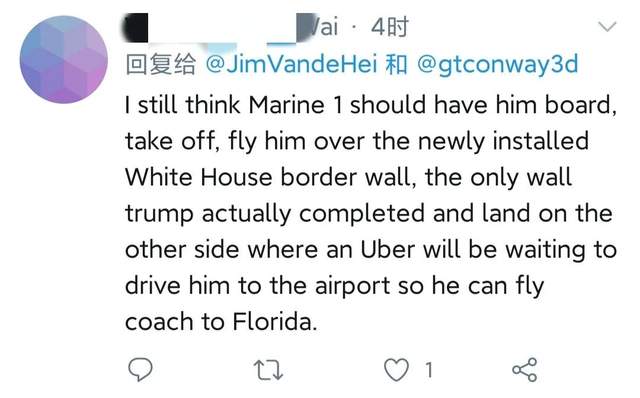Click the line mentioning 'an Uber will be waiting'
The image size is (640, 398).
[x=371, y=249]
